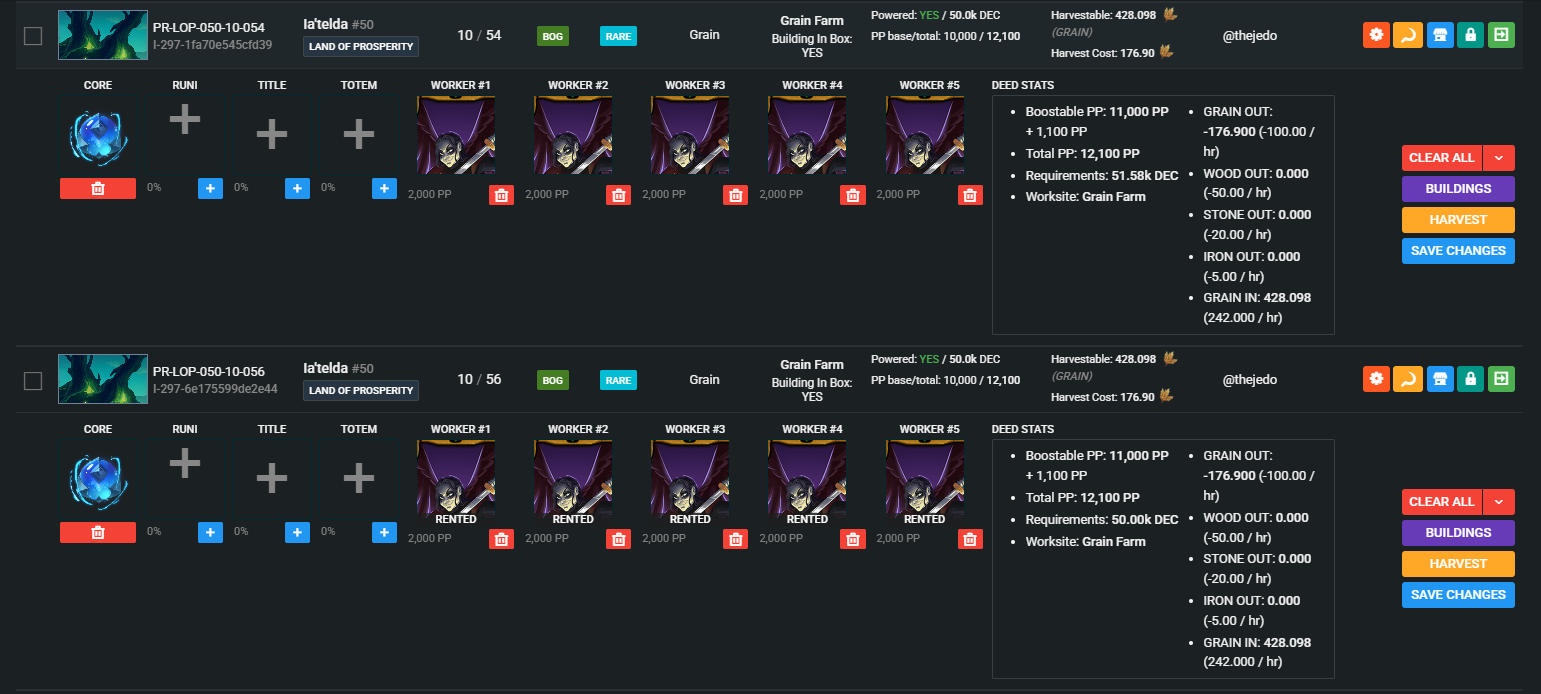Remove the Core item on deed PR-LOP-050-10-054
This screenshot has width=1541, height=694.
pyautogui.click(x=98, y=188)
